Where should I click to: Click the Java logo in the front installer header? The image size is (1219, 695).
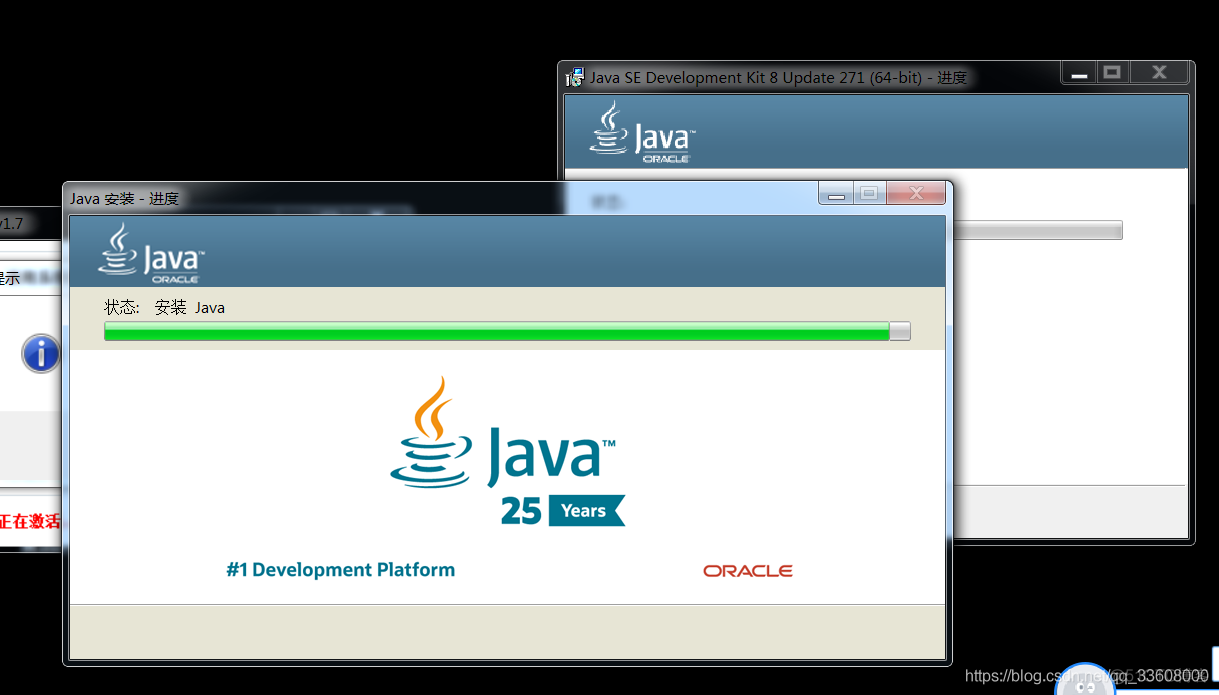[151, 253]
